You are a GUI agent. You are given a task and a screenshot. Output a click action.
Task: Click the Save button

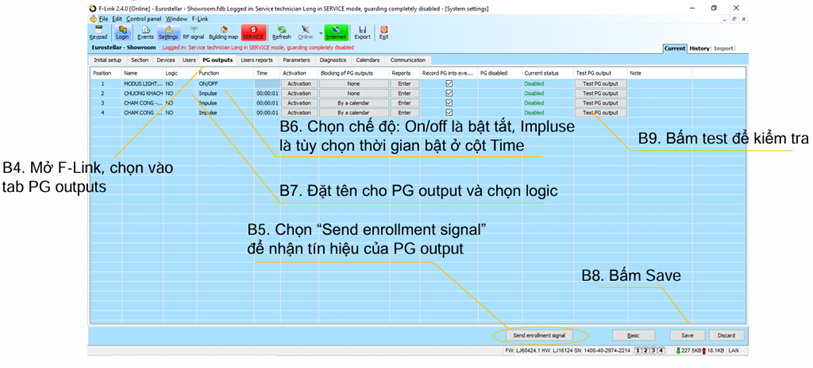click(687, 335)
